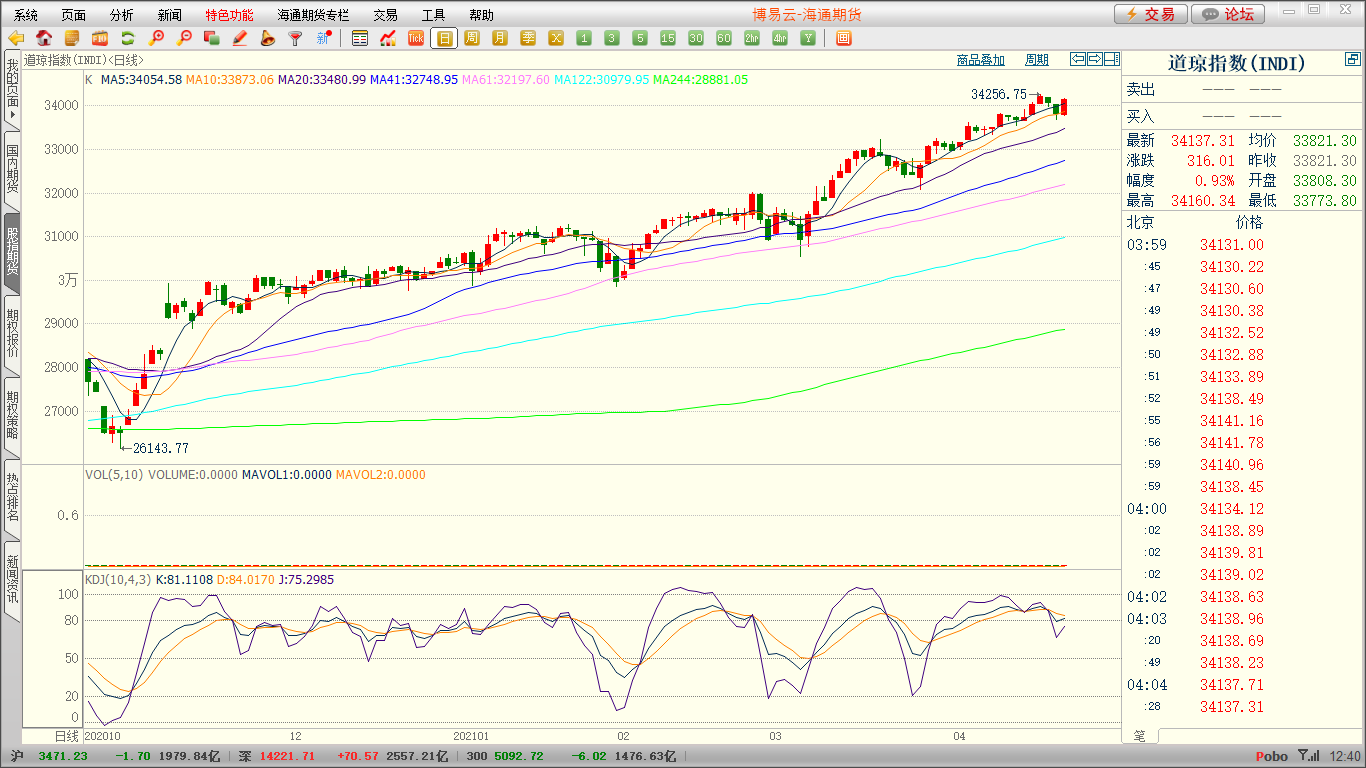Expand the 我的页面 side tab
This screenshot has height=768, width=1366.
click(12, 91)
